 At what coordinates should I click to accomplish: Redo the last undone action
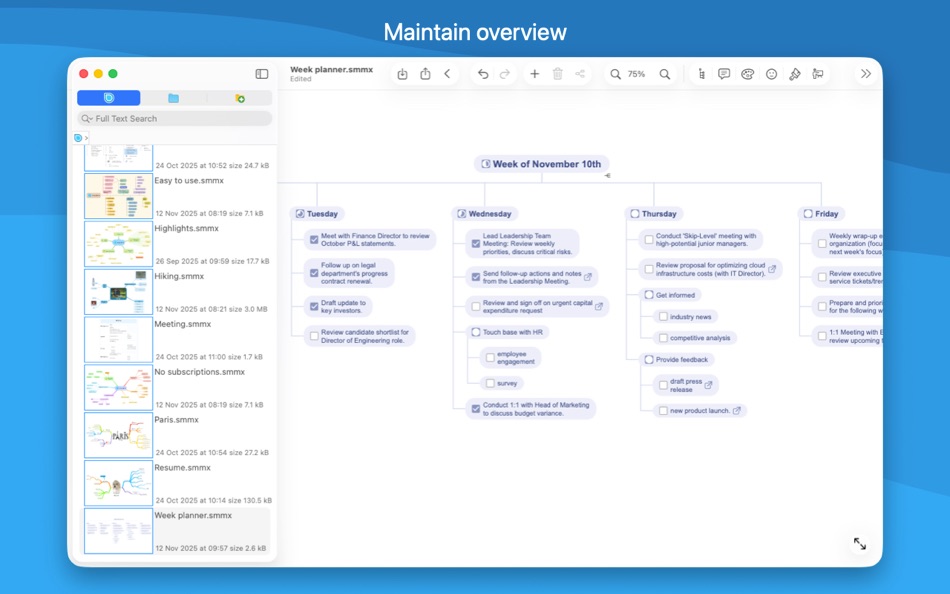coord(504,73)
